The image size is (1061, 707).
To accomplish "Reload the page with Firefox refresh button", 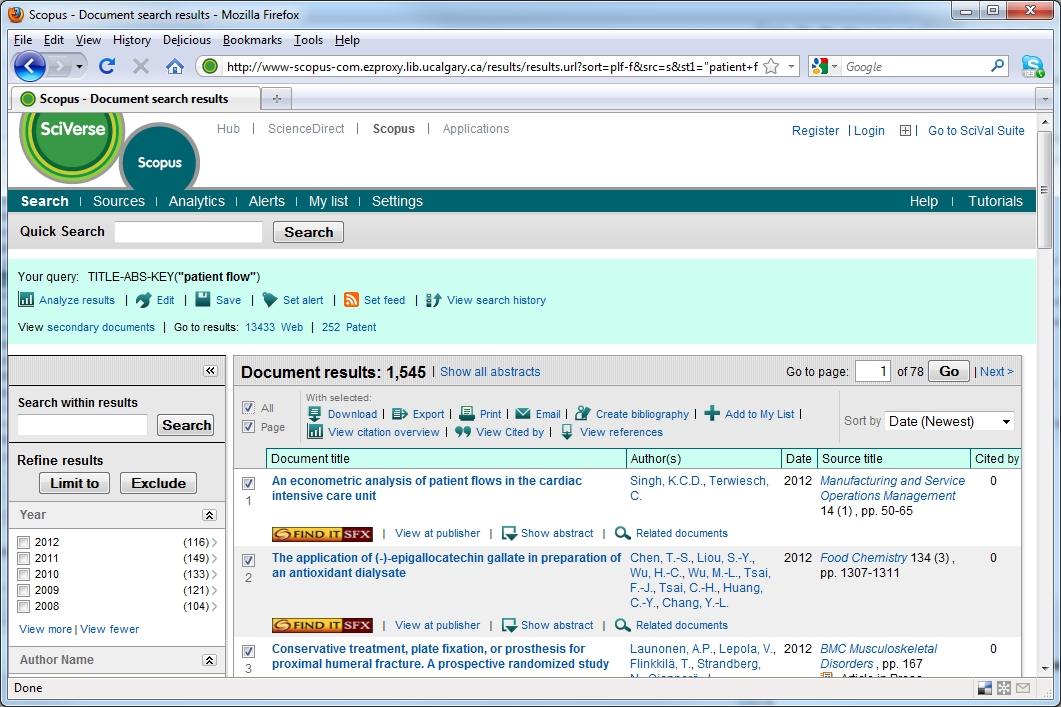I will [107, 66].
